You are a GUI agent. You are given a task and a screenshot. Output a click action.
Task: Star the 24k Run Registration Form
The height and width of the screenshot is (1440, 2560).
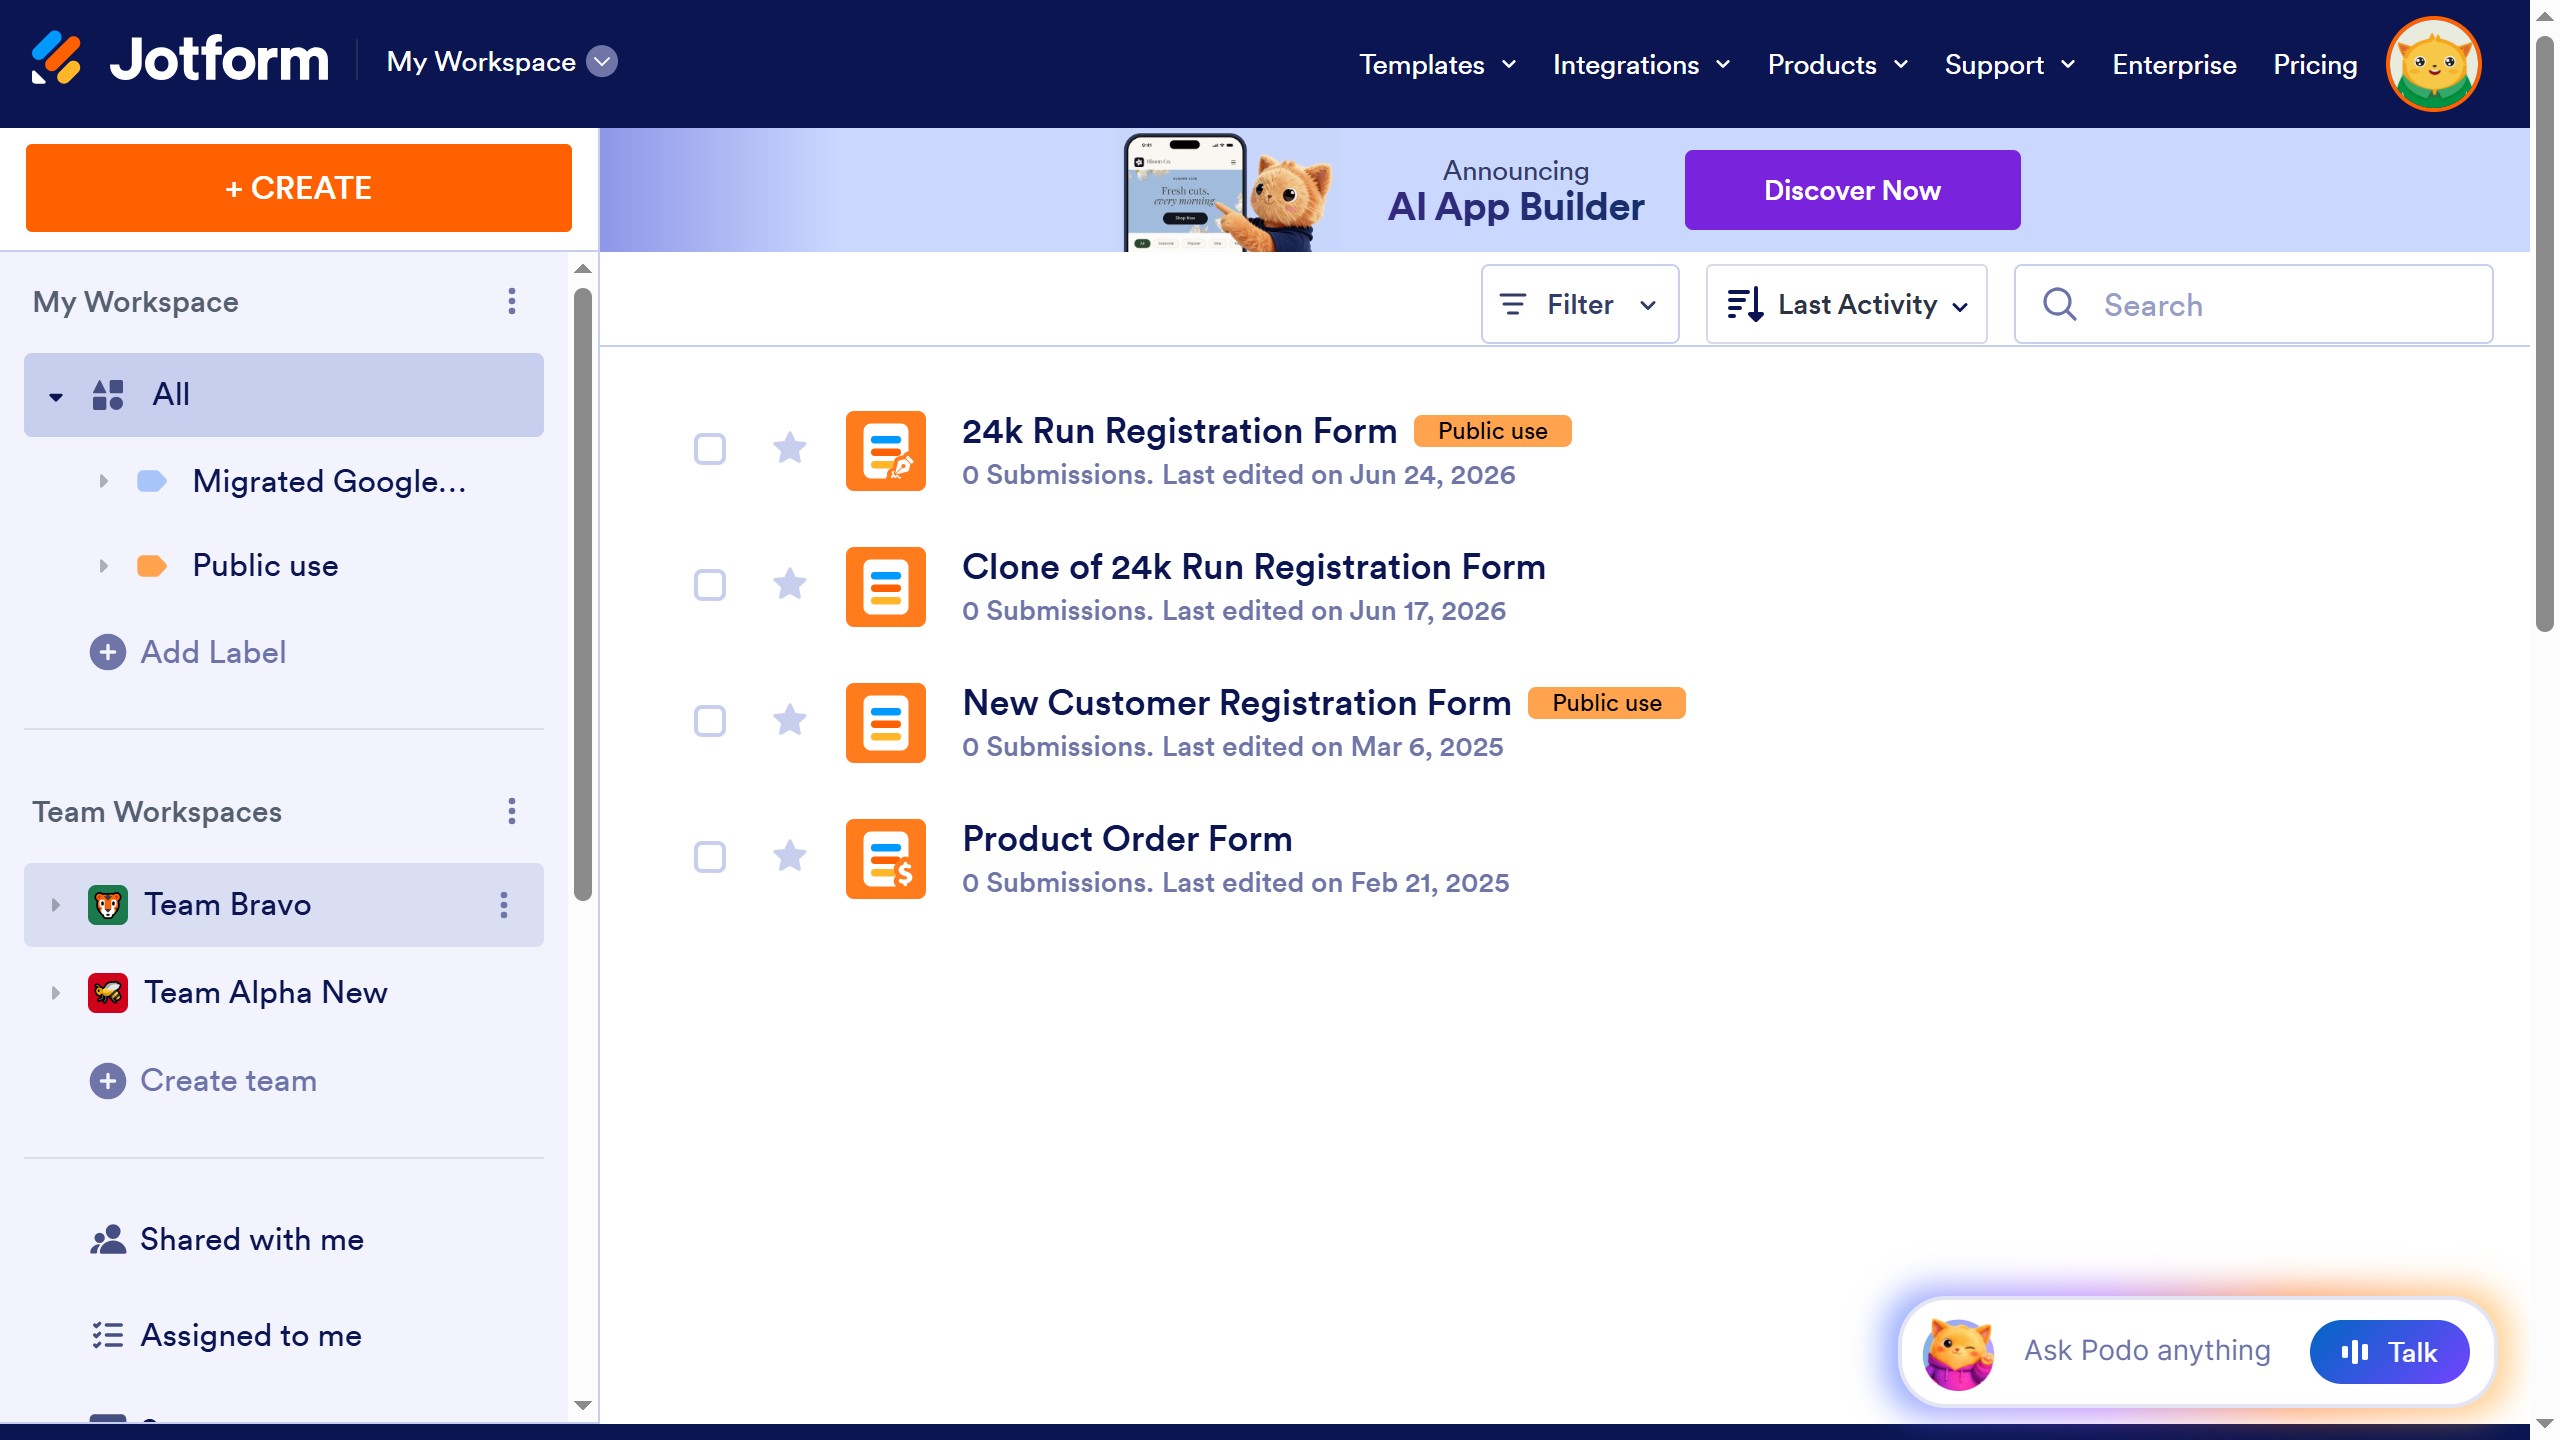point(790,448)
